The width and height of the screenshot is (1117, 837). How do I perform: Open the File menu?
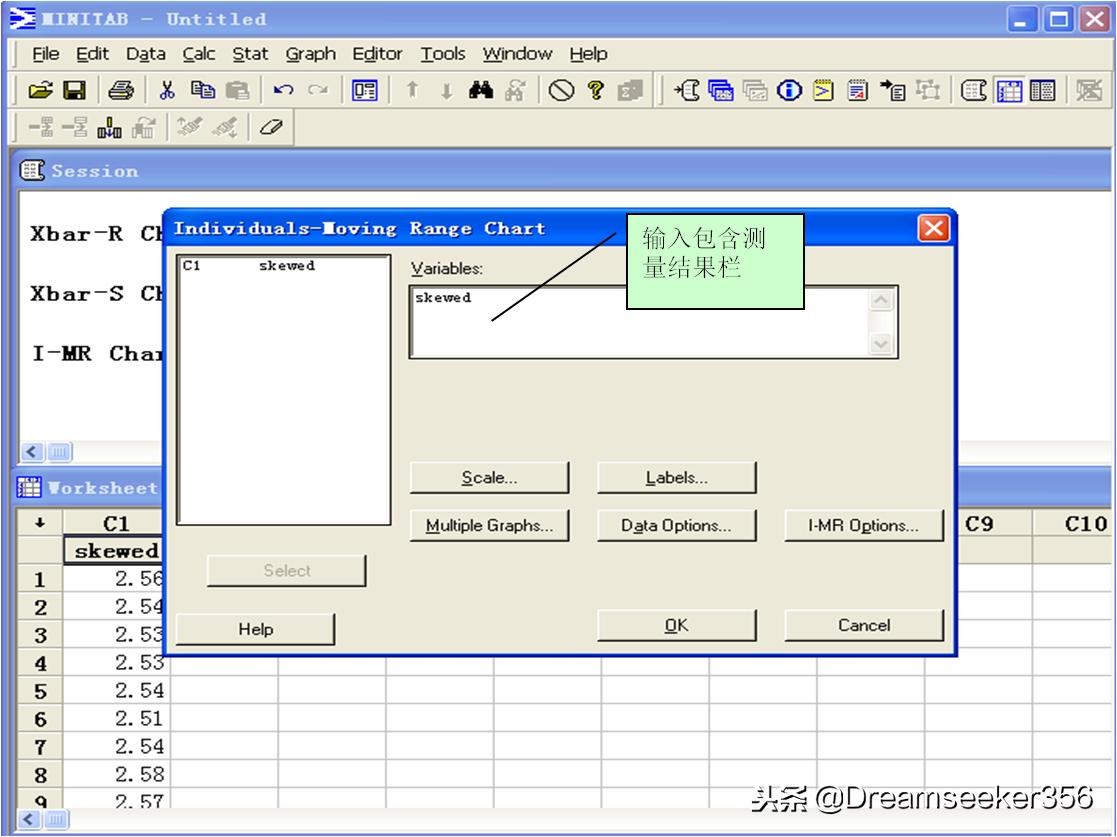(46, 54)
